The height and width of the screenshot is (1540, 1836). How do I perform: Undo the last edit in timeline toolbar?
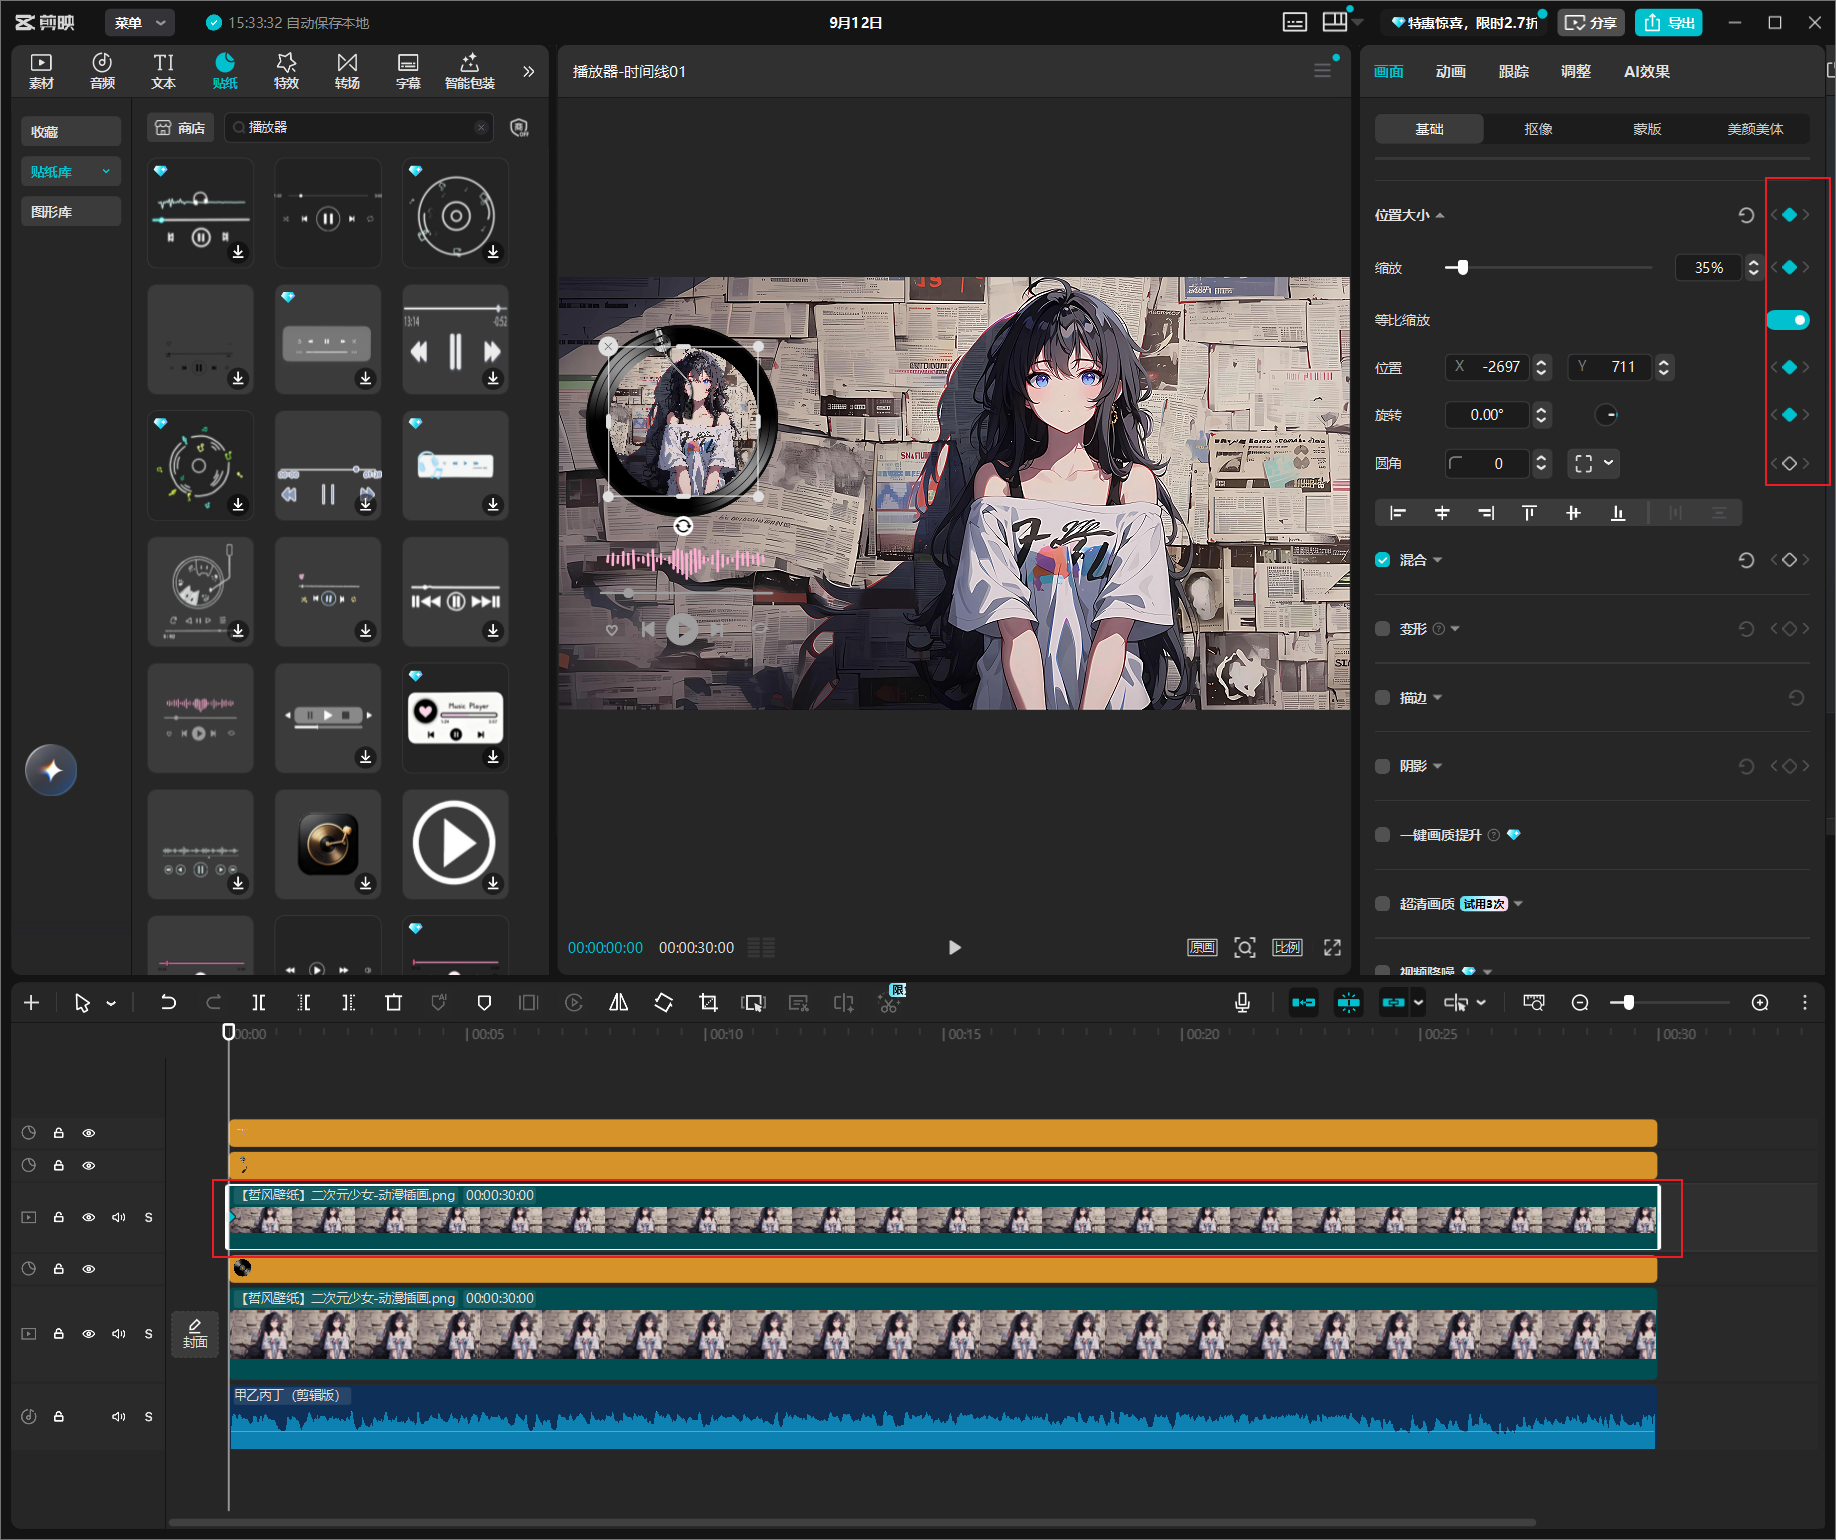pos(168,1002)
